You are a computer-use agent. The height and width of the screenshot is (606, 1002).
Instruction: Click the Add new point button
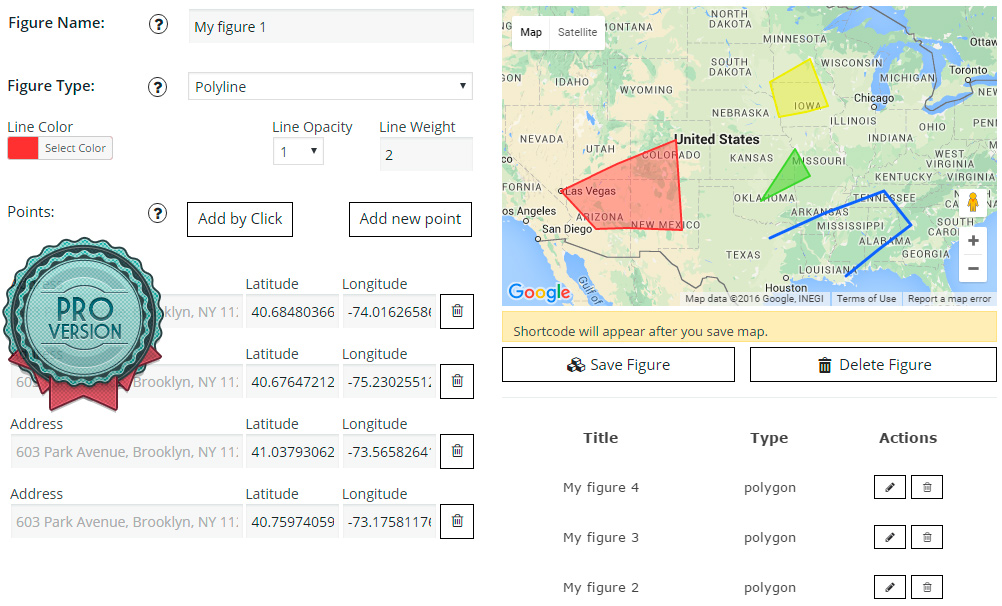click(x=410, y=219)
